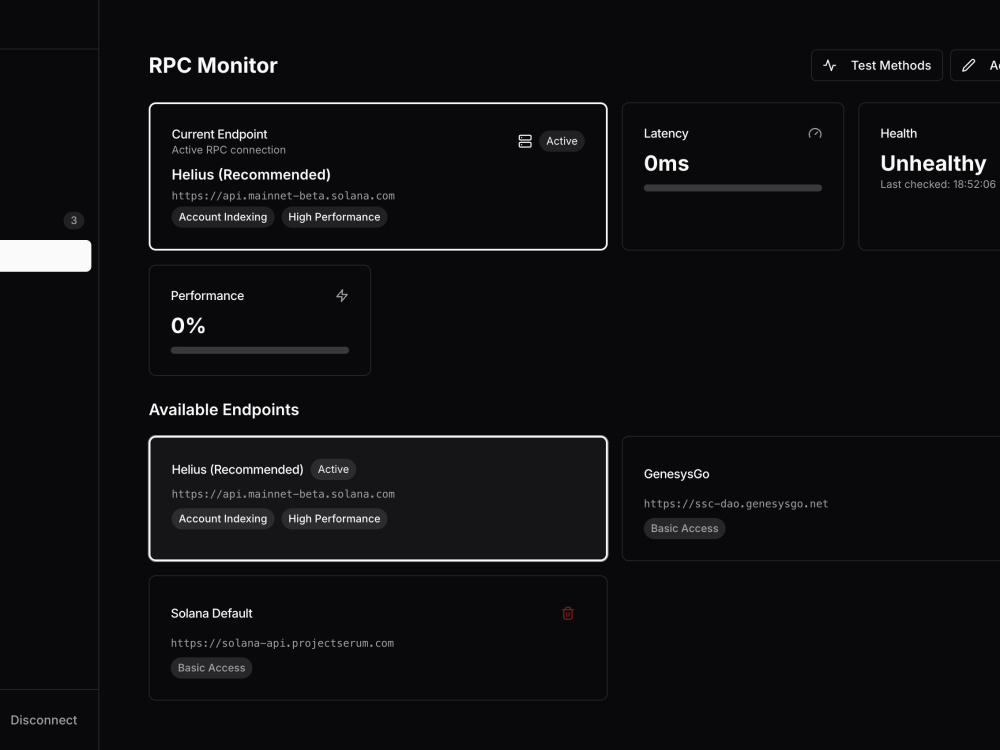Click the Active badge beside Helius in Available Endpoints

[333, 469]
